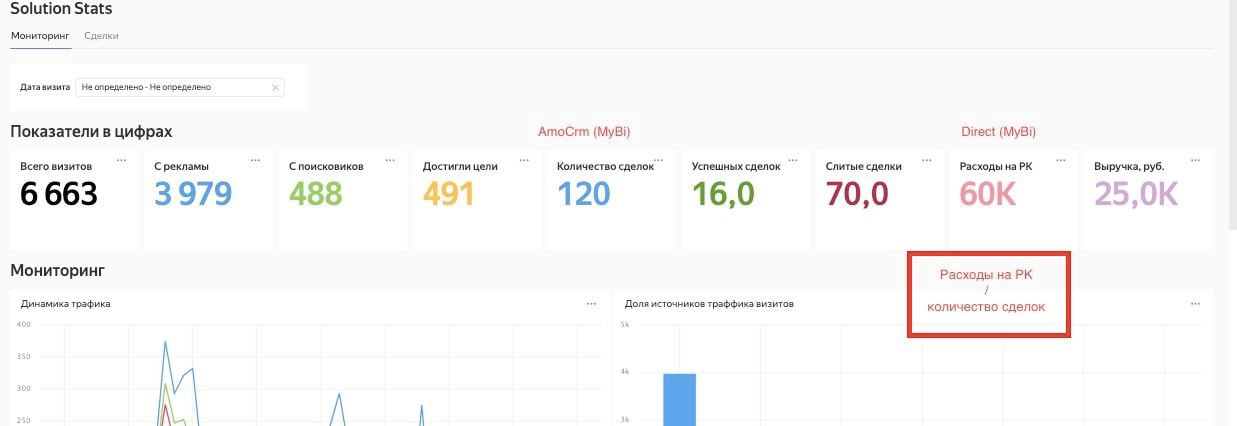Open the three-dot menu on Достигли цели card
Viewport: 1237px width, 426px height.
525,160
